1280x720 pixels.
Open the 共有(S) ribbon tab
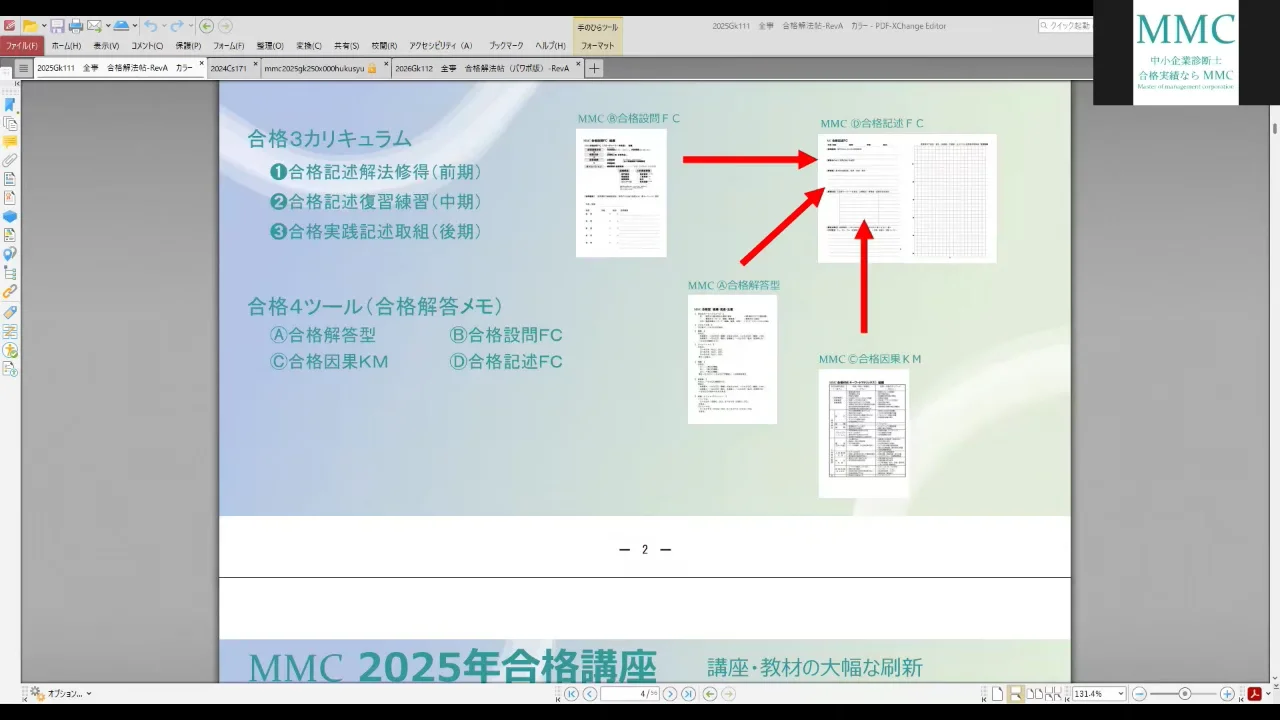click(x=347, y=45)
